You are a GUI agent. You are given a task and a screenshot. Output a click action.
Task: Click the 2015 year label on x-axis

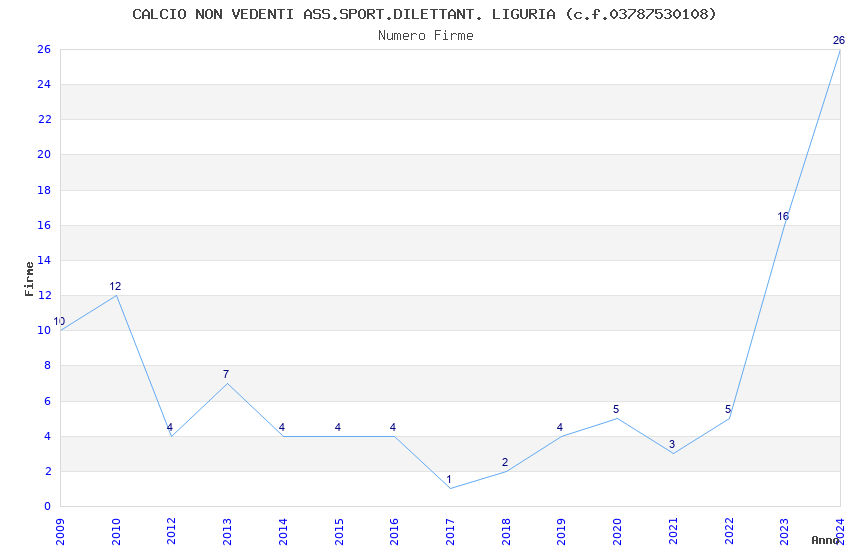[338, 530]
